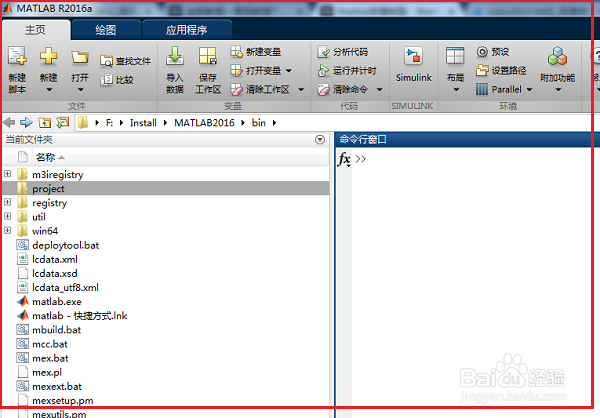Click Clear Commands (清除命令)
600x418 pixels.
343,90
